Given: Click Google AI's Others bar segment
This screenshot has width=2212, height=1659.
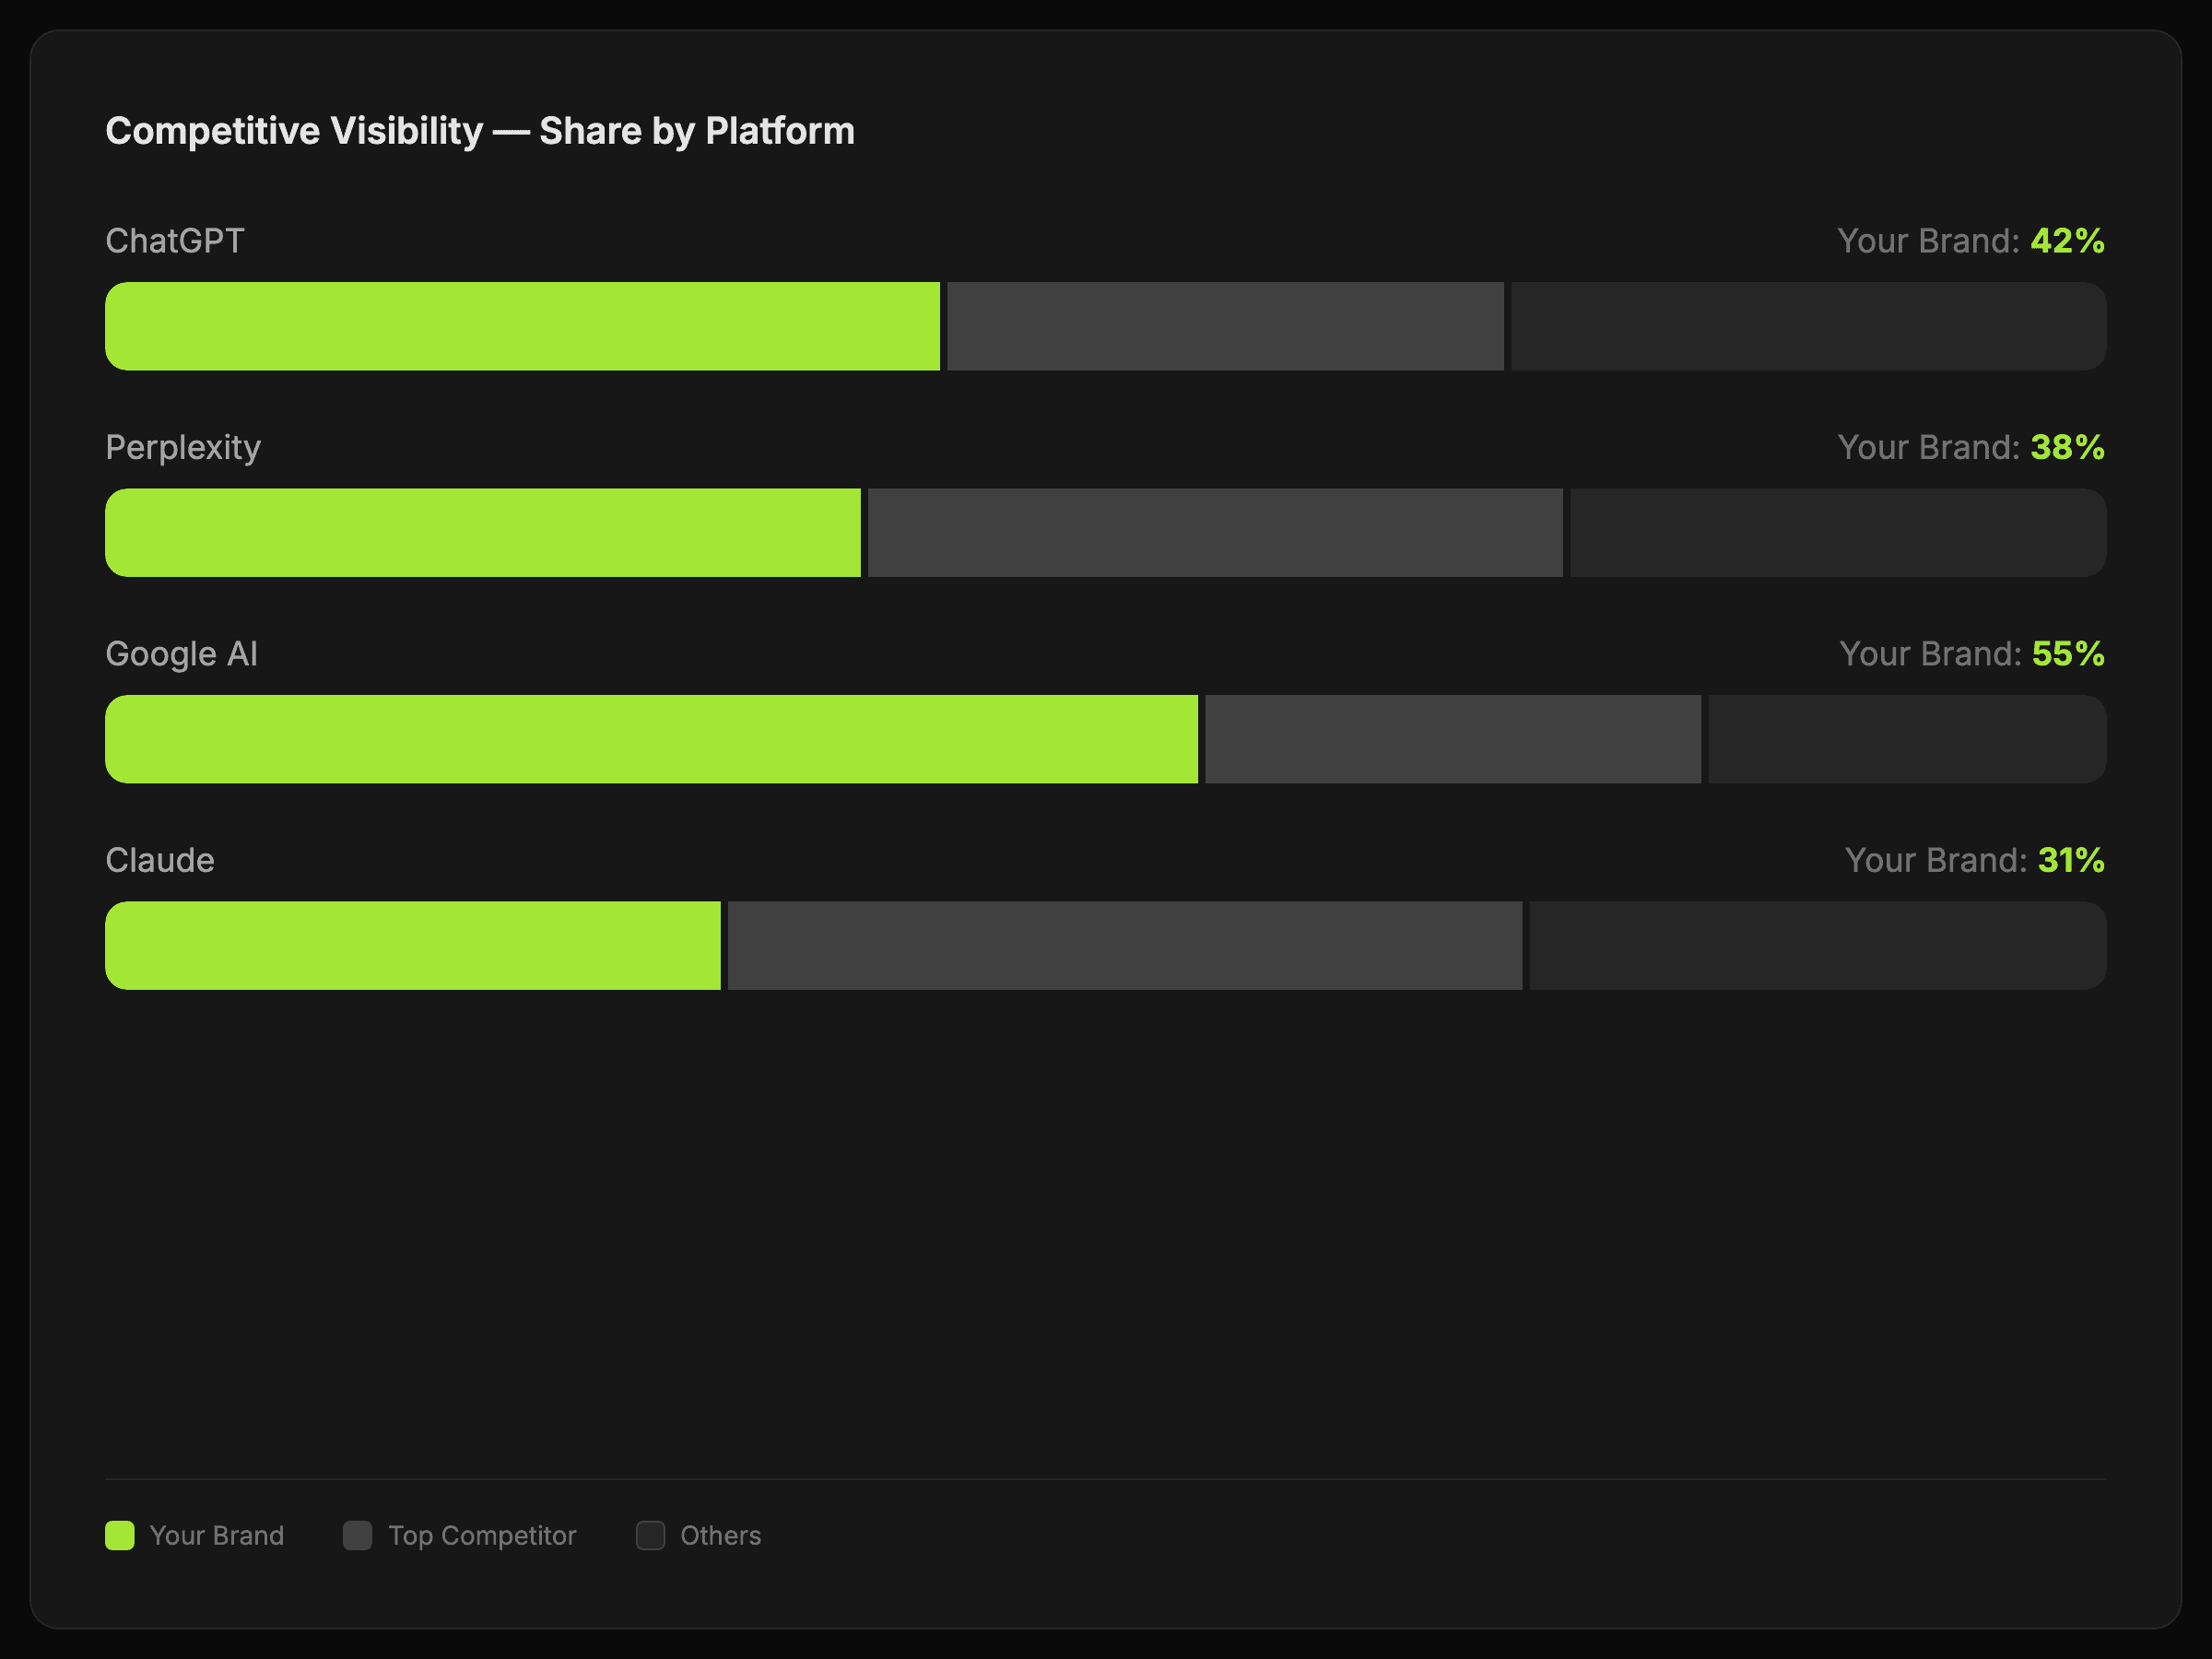Looking at the screenshot, I should pyautogui.click(x=1906, y=739).
